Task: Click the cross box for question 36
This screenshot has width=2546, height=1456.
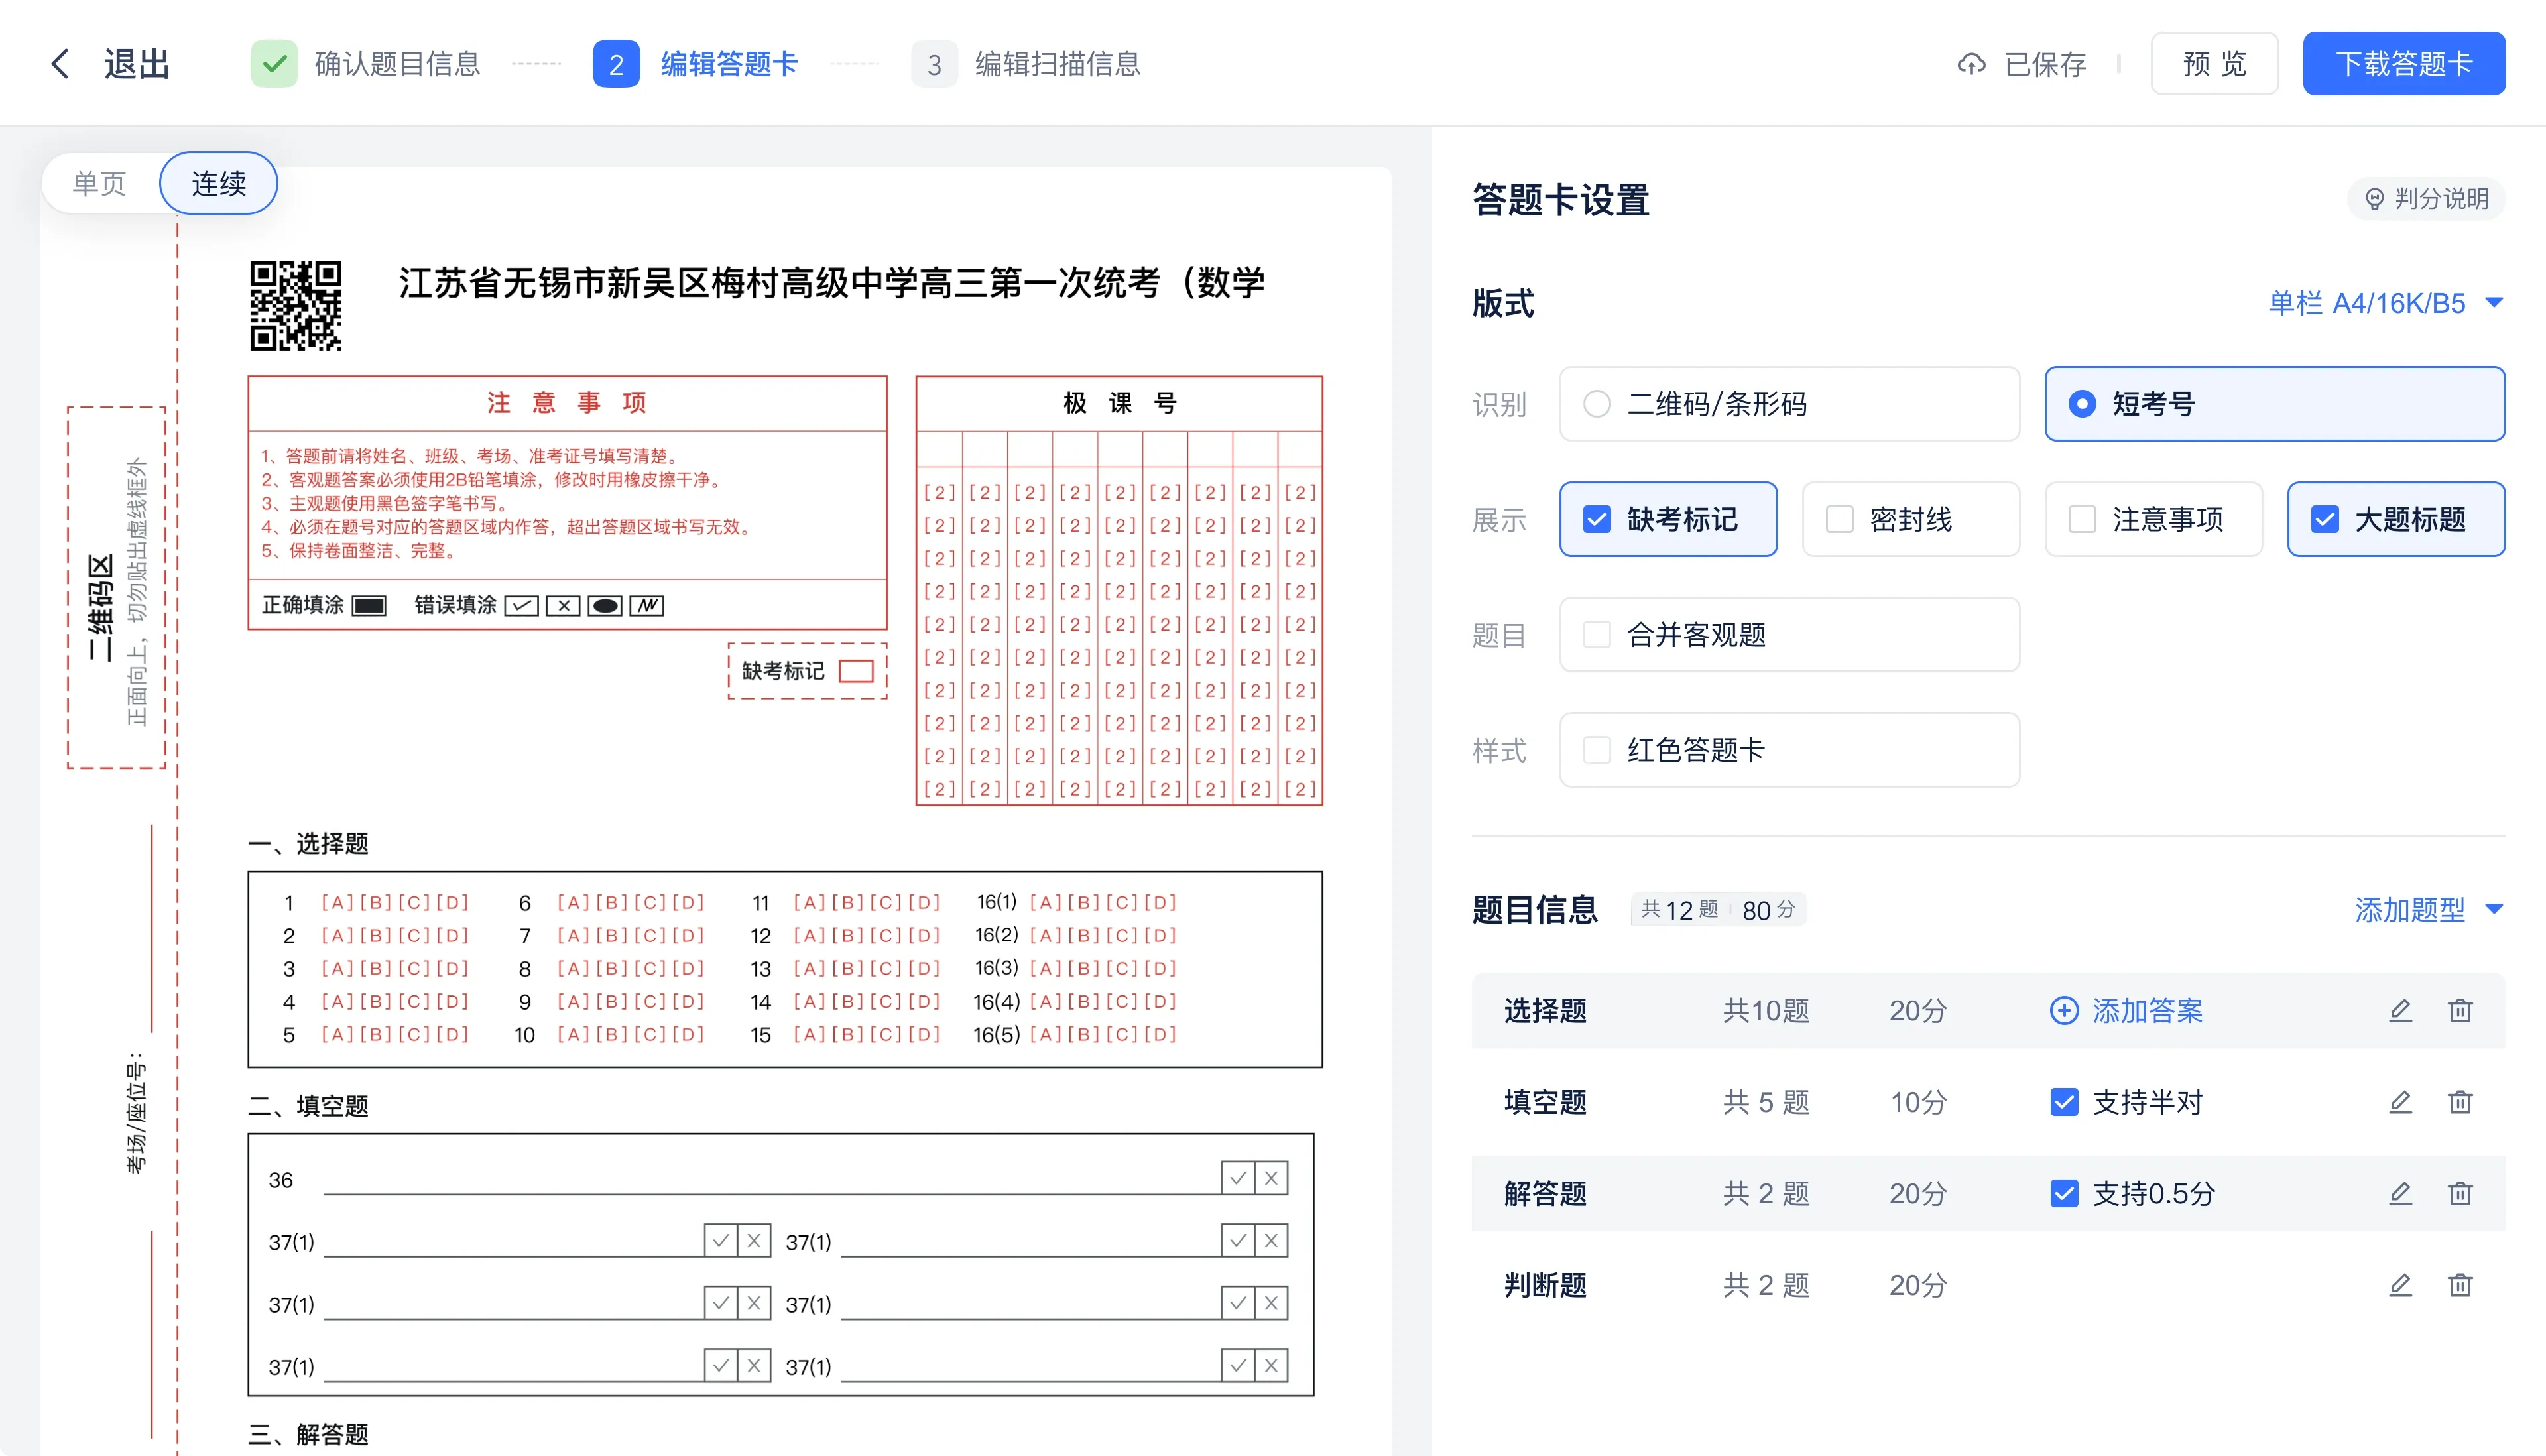Action: pos(1271,1178)
